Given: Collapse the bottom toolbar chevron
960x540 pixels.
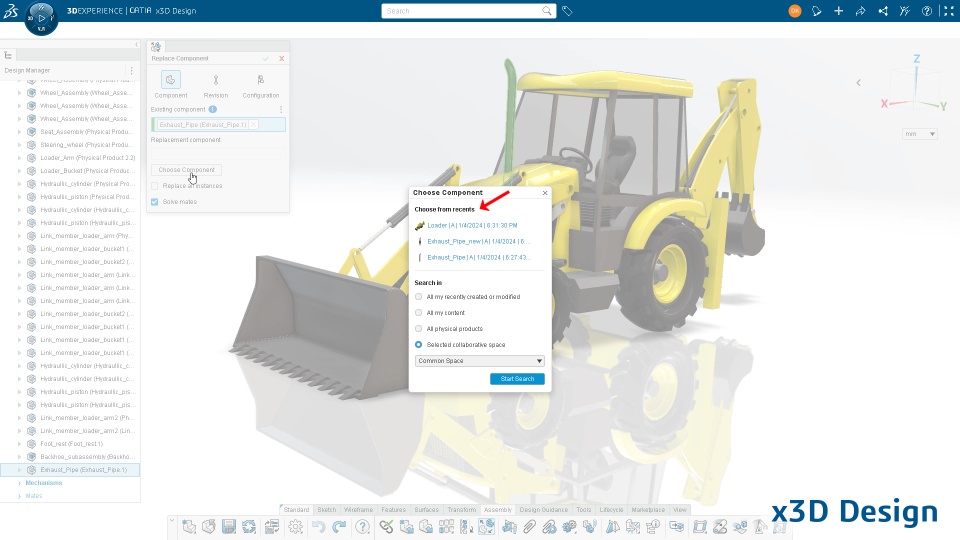Looking at the screenshot, I should [x=172, y=521].
